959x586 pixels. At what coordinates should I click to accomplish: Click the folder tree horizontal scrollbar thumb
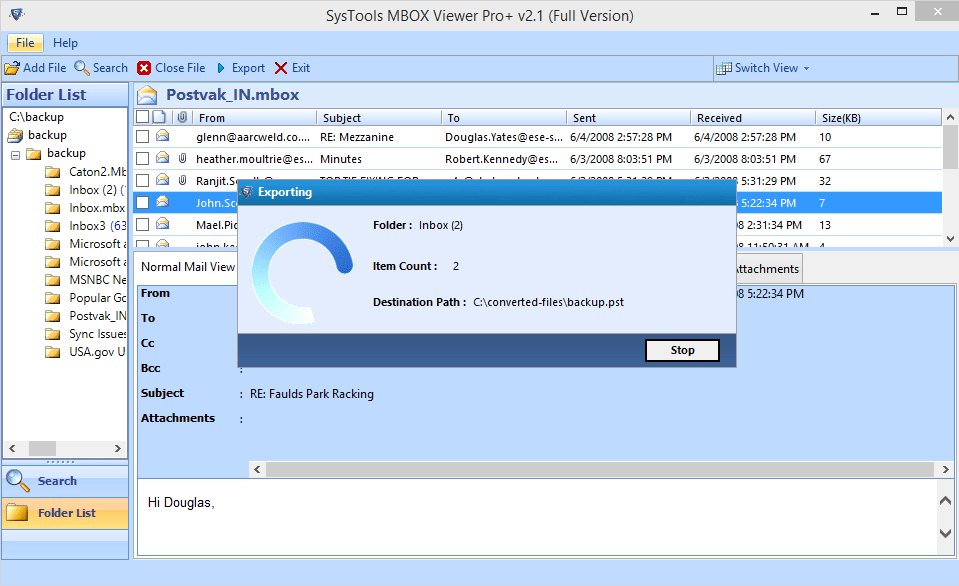click(x=42, y=448)
